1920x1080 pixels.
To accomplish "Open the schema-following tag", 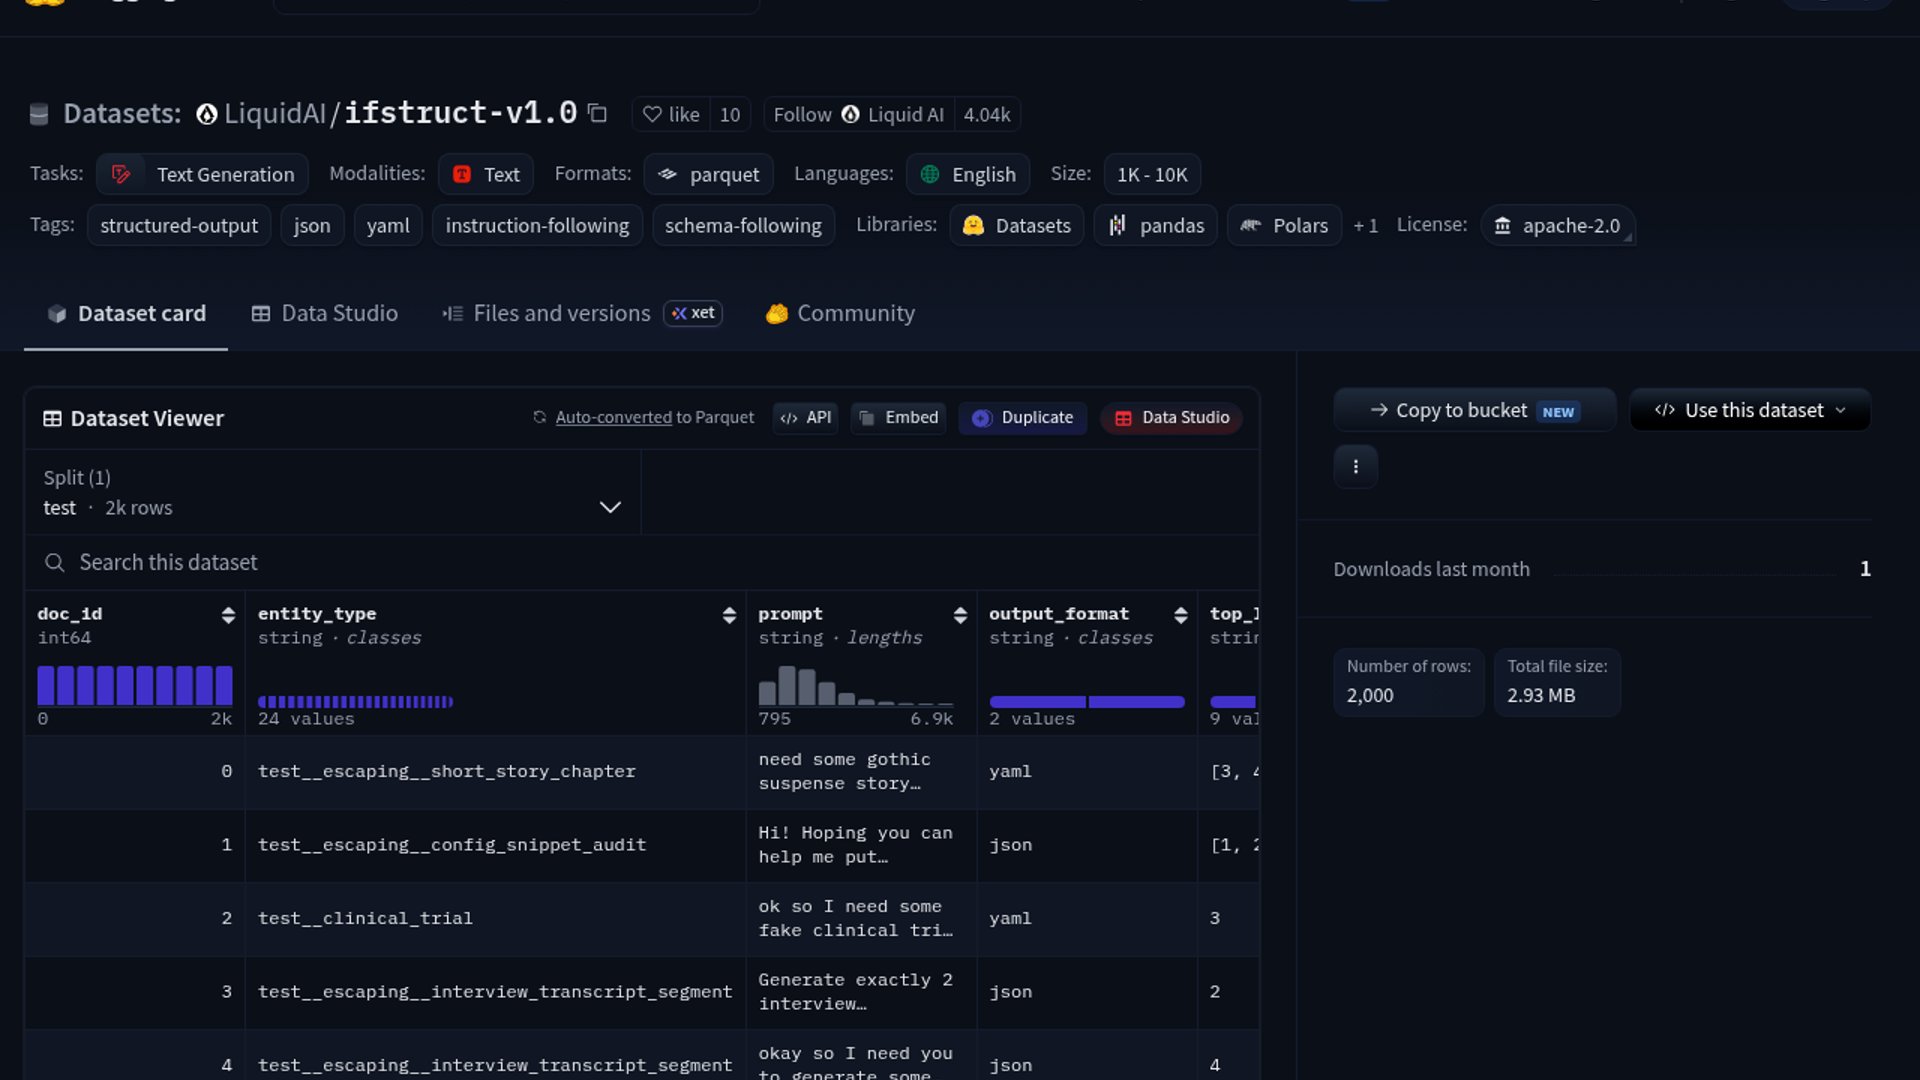I will (743, 225).
